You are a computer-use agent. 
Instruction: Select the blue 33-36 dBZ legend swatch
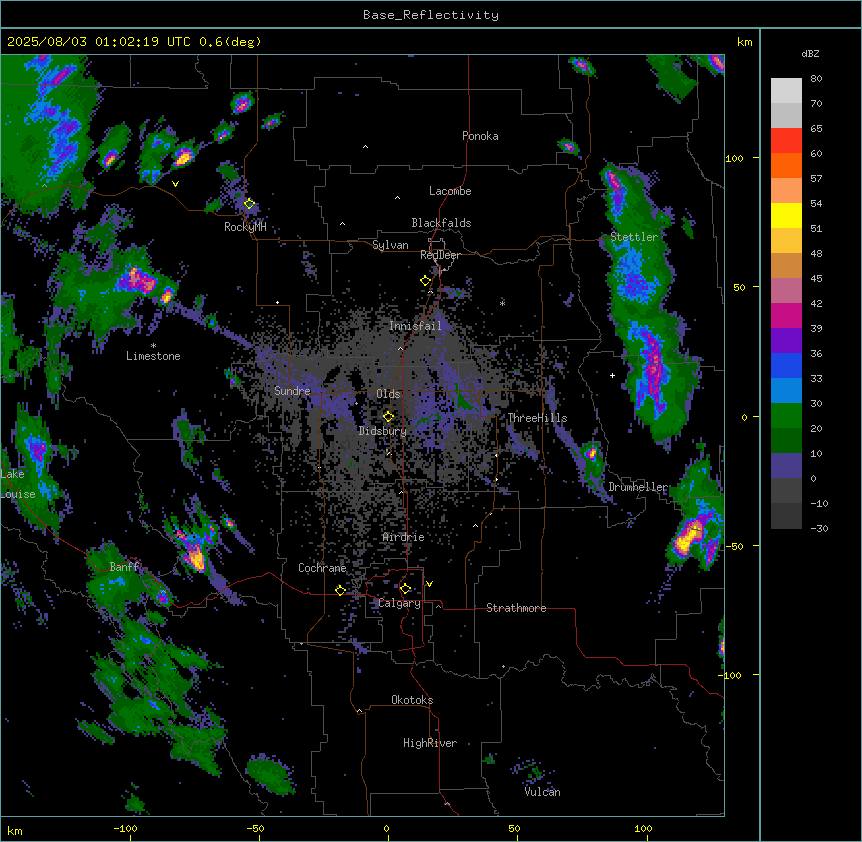[786, 366]
